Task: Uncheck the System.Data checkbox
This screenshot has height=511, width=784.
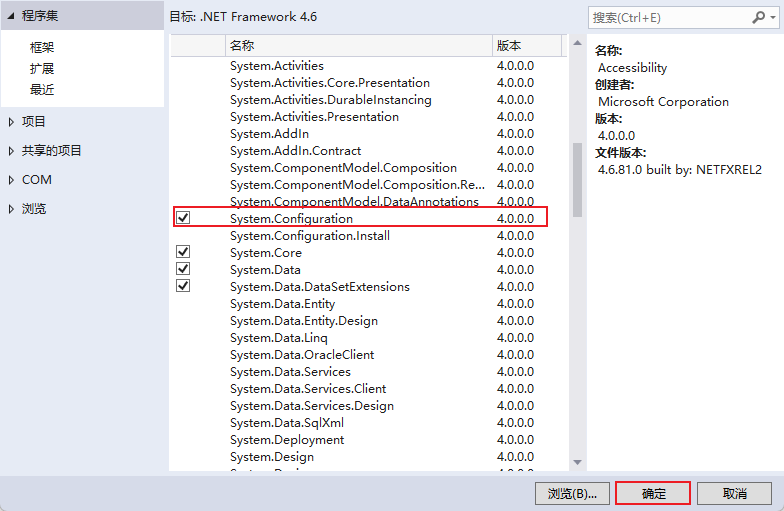Action: click(x=184, y=268)
